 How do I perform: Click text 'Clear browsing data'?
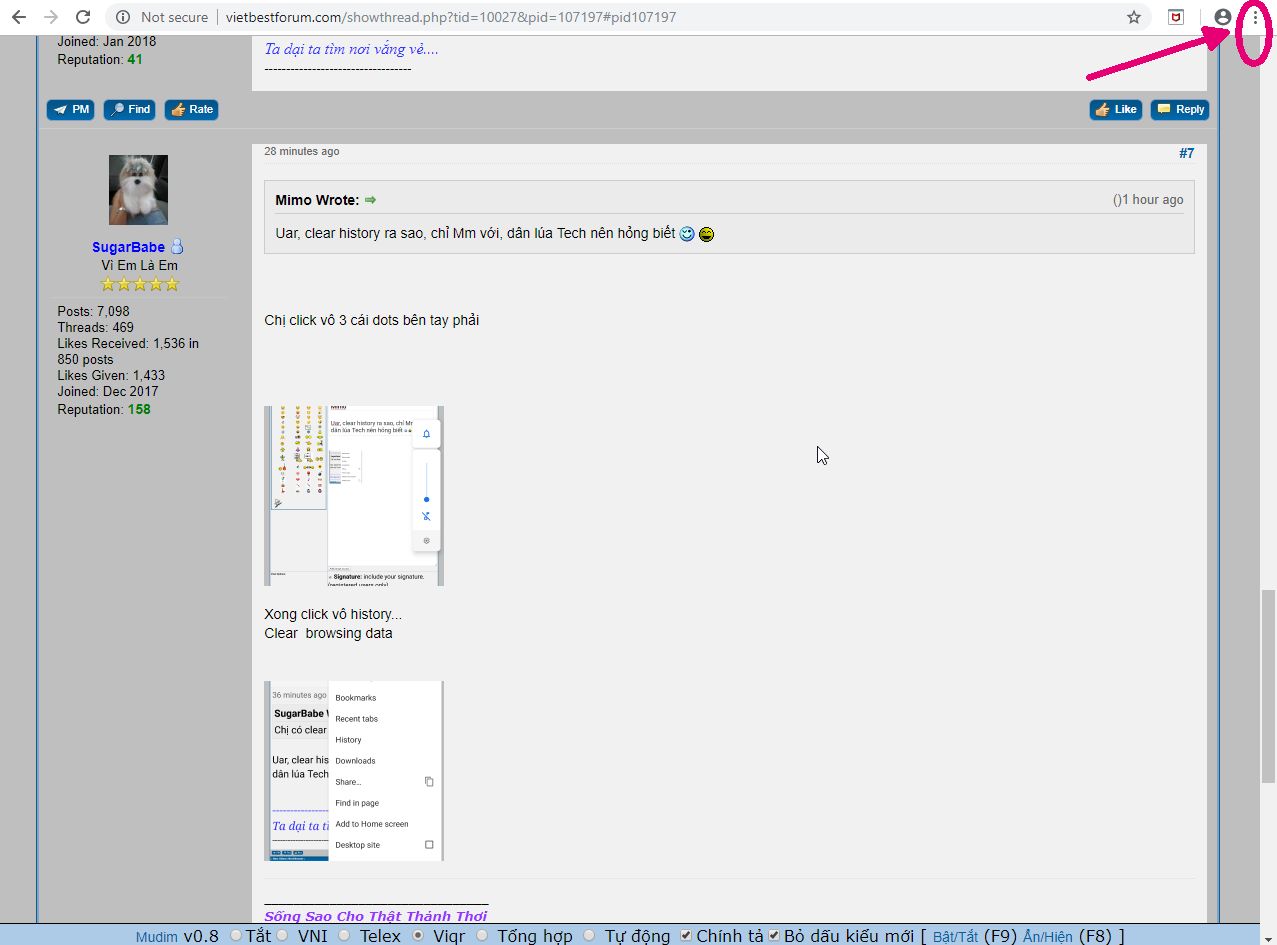[328, 633]
